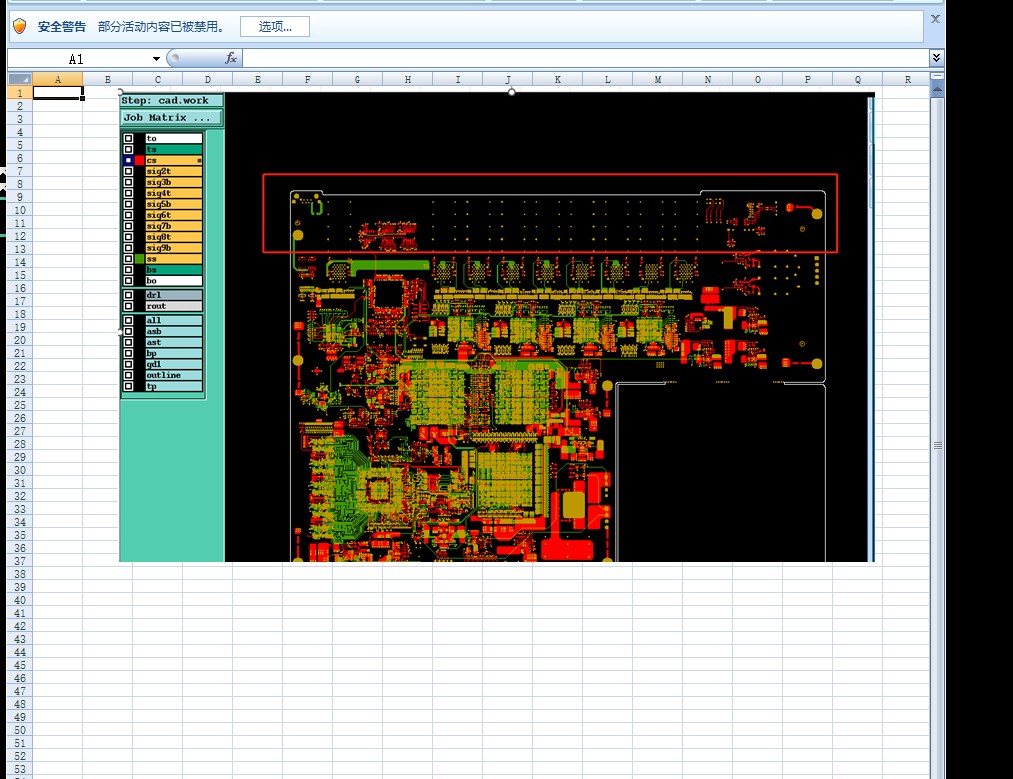Toggle the checkbox for layer ts
The width and height of the screenshot is (1013, 779).
(x=129, y=149)
